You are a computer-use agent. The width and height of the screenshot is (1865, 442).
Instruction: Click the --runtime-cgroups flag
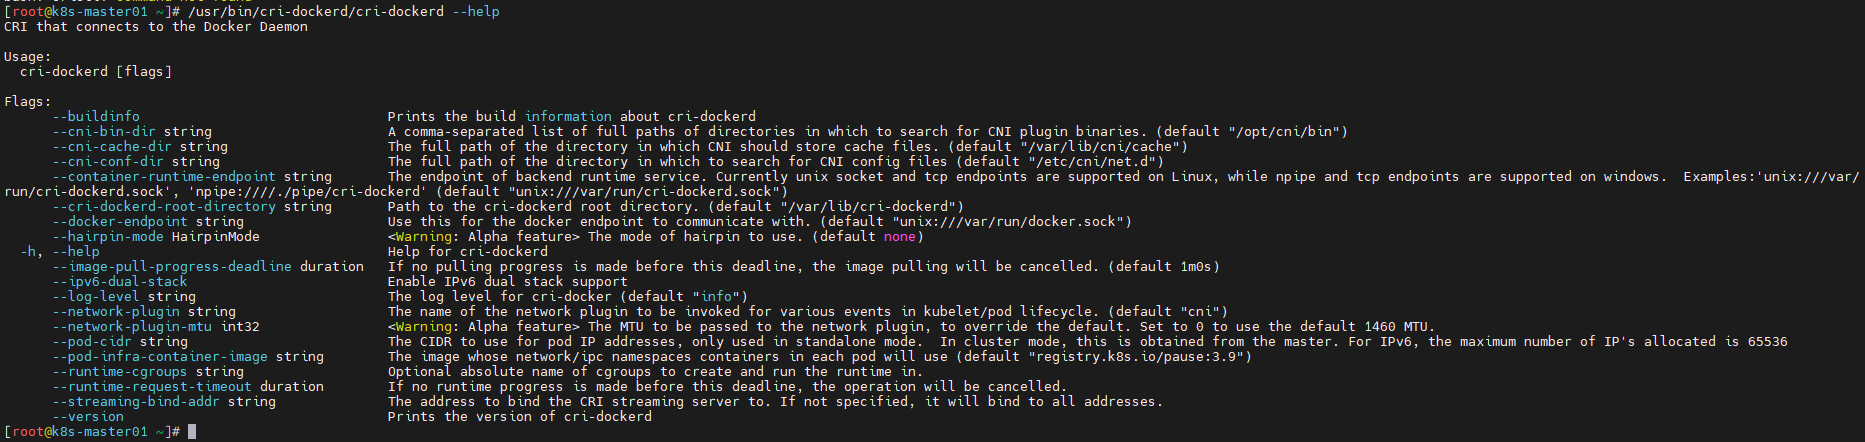coord(120,372)
